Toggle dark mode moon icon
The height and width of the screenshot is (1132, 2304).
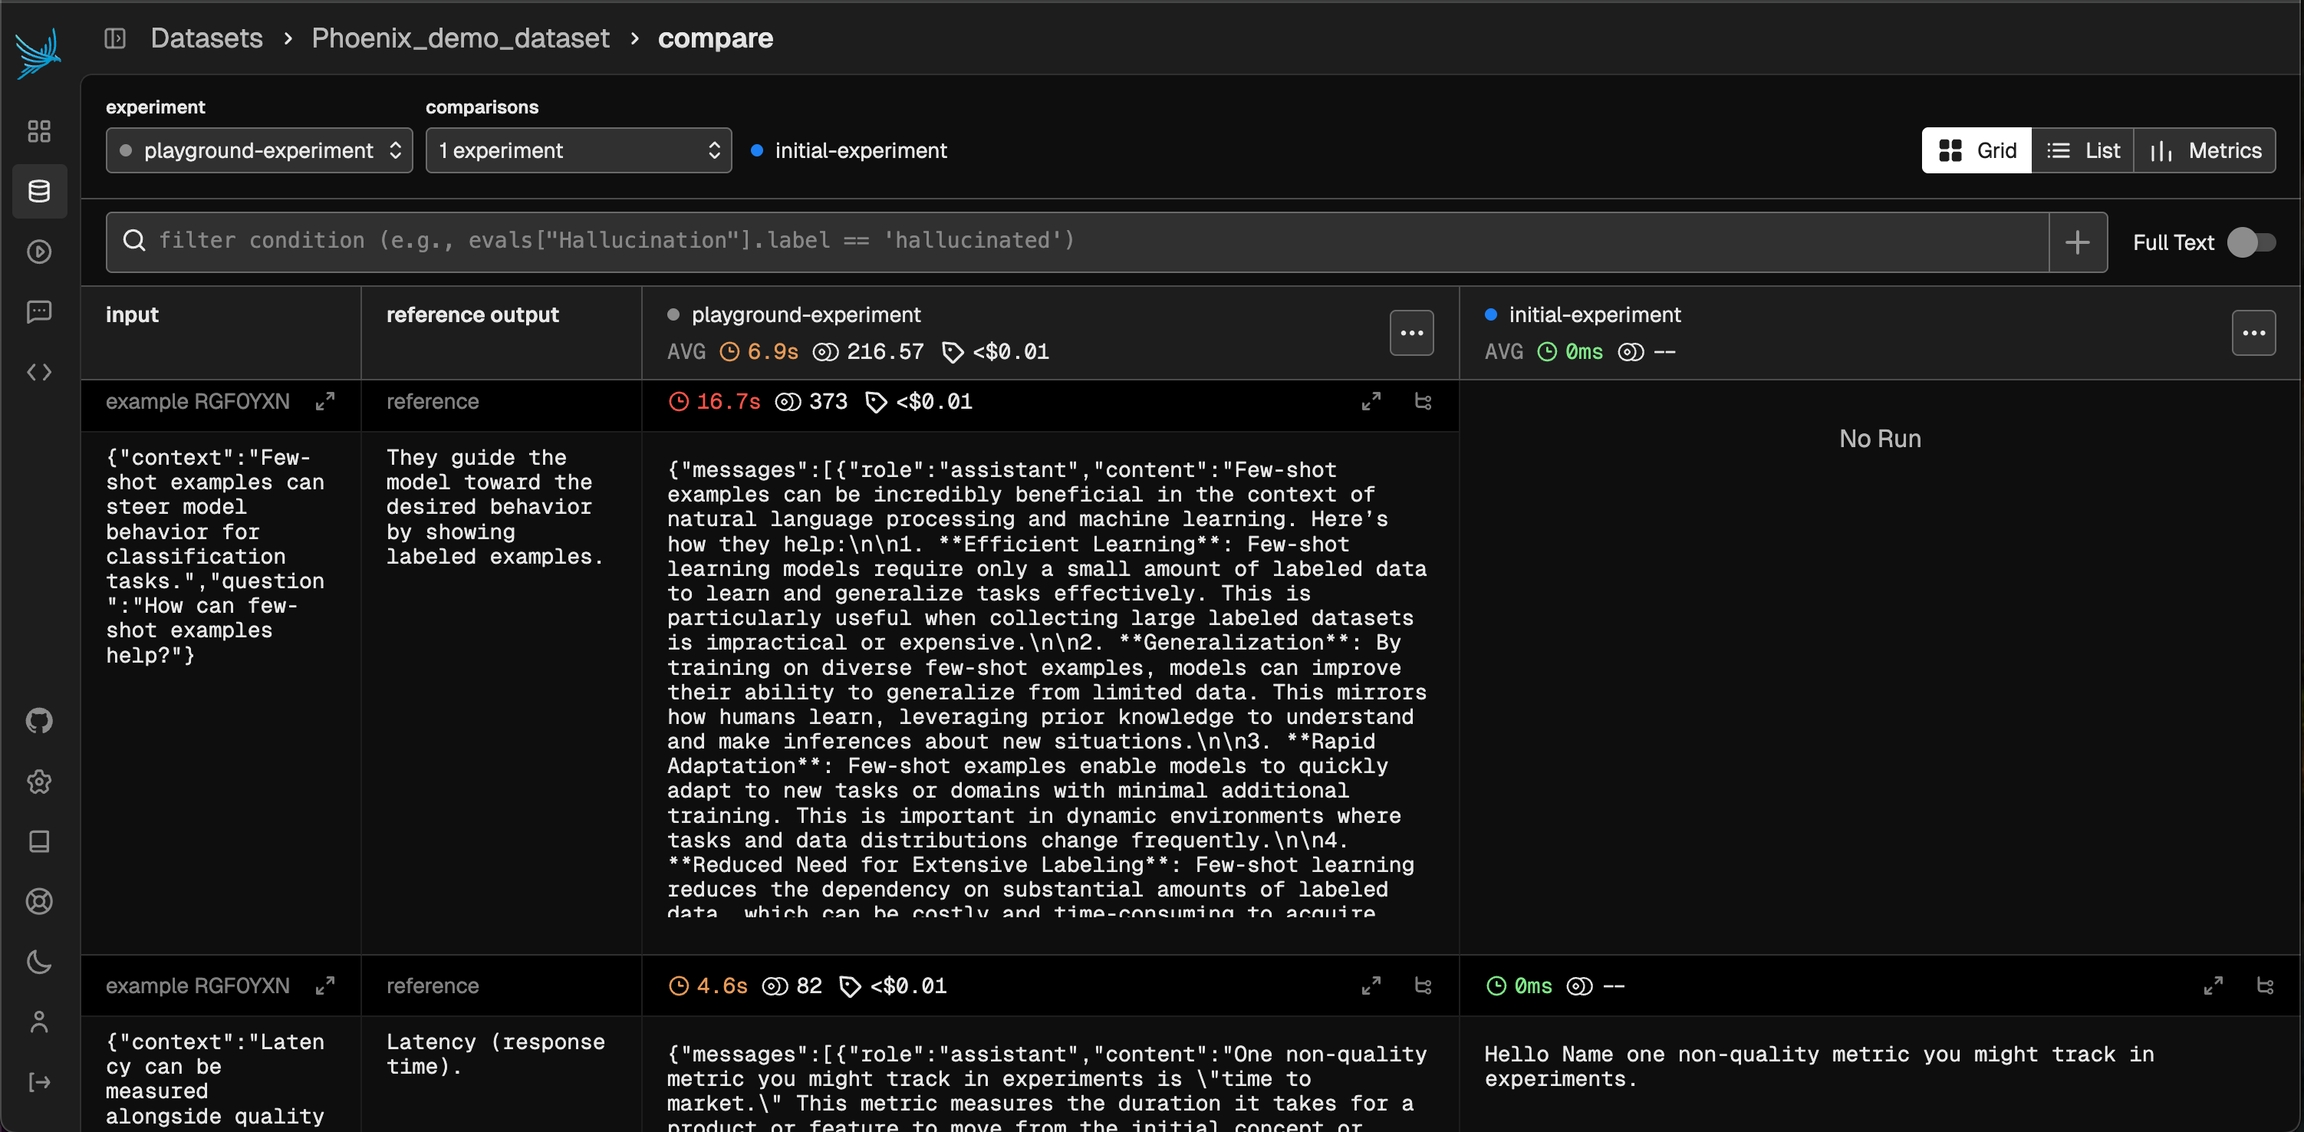click(39, 962)
